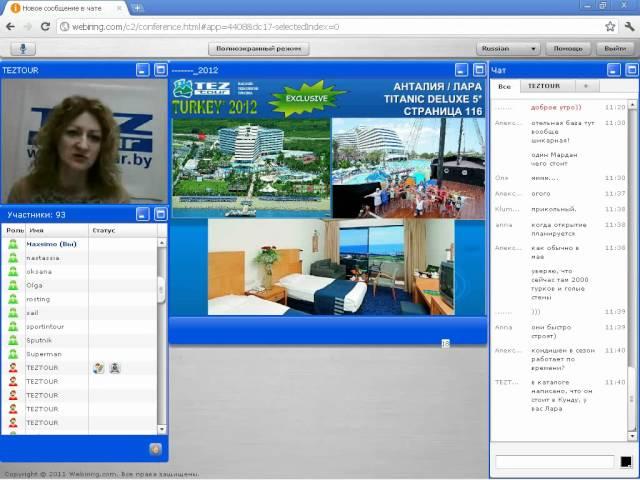Screen dimensions: 640x480
Task: Click the participants list scroll-up arrow
Action: pyautogui.click(x=162, y=242)
